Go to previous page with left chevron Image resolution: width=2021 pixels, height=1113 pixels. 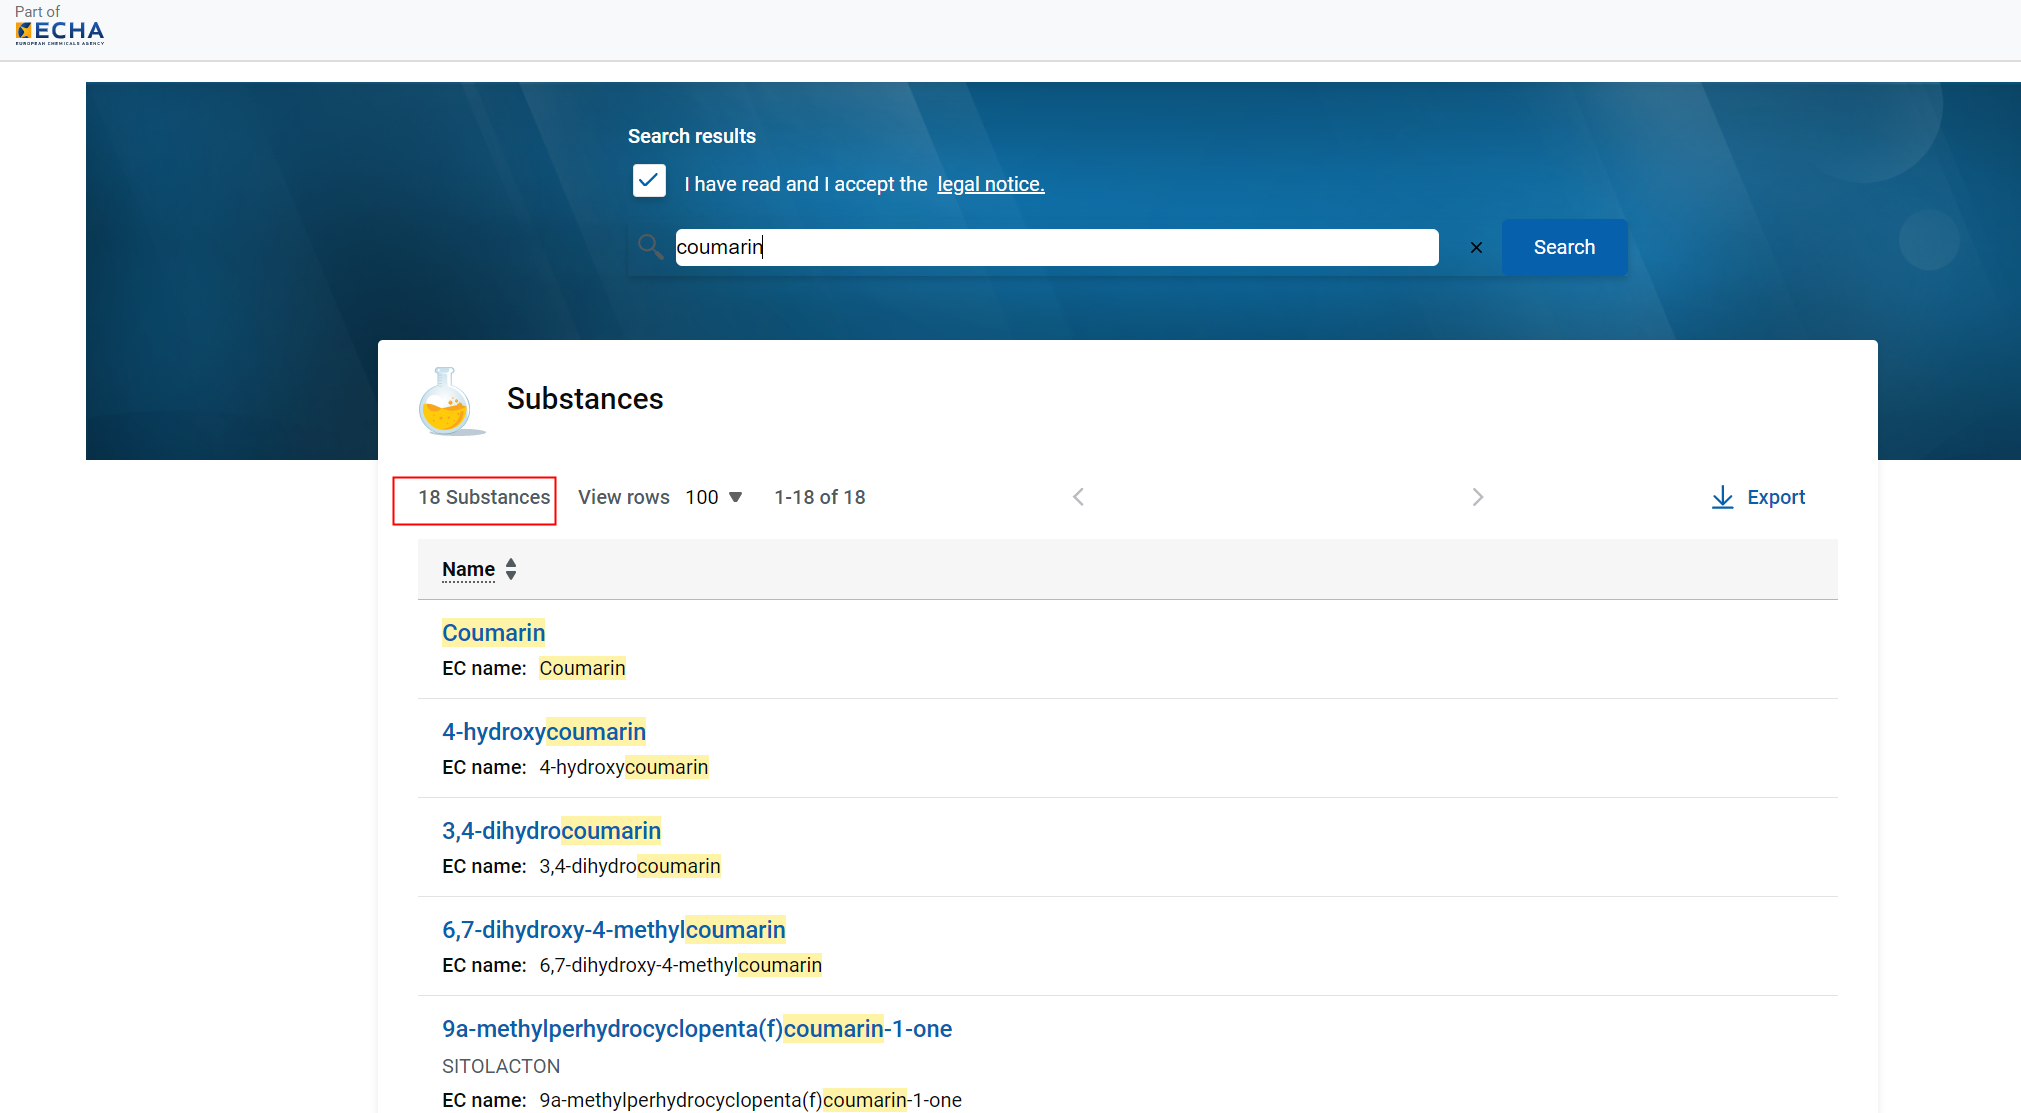1078,497
